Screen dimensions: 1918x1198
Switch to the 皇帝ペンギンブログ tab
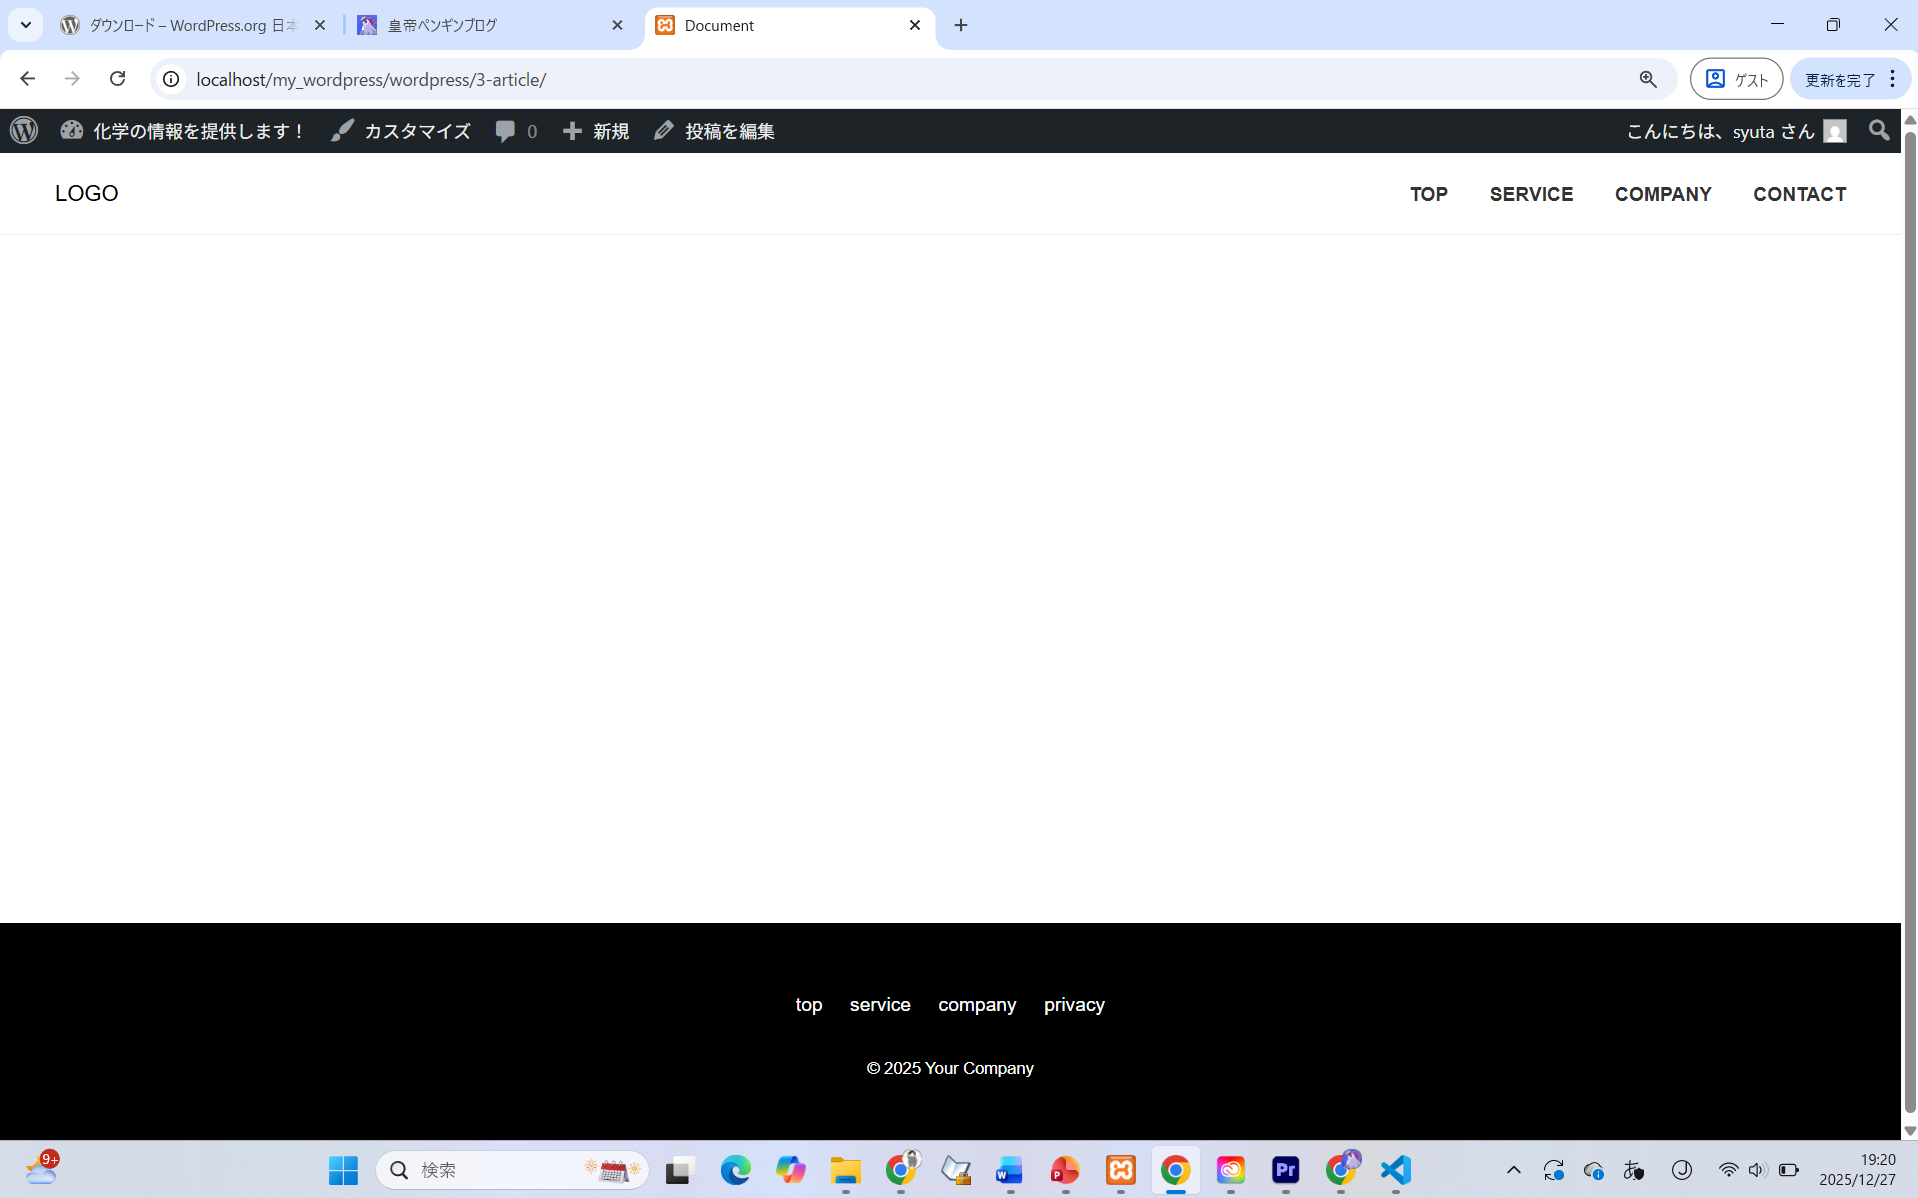490,25
